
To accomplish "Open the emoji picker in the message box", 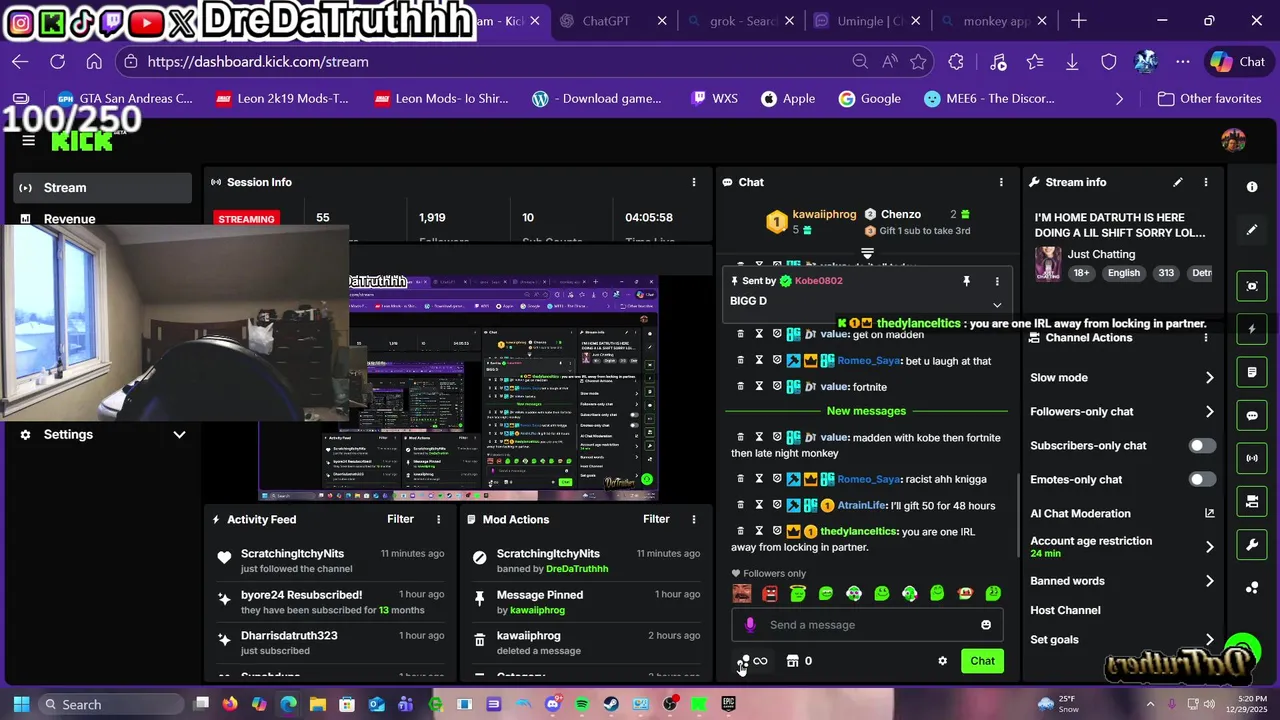I will (x=986, y=625).
